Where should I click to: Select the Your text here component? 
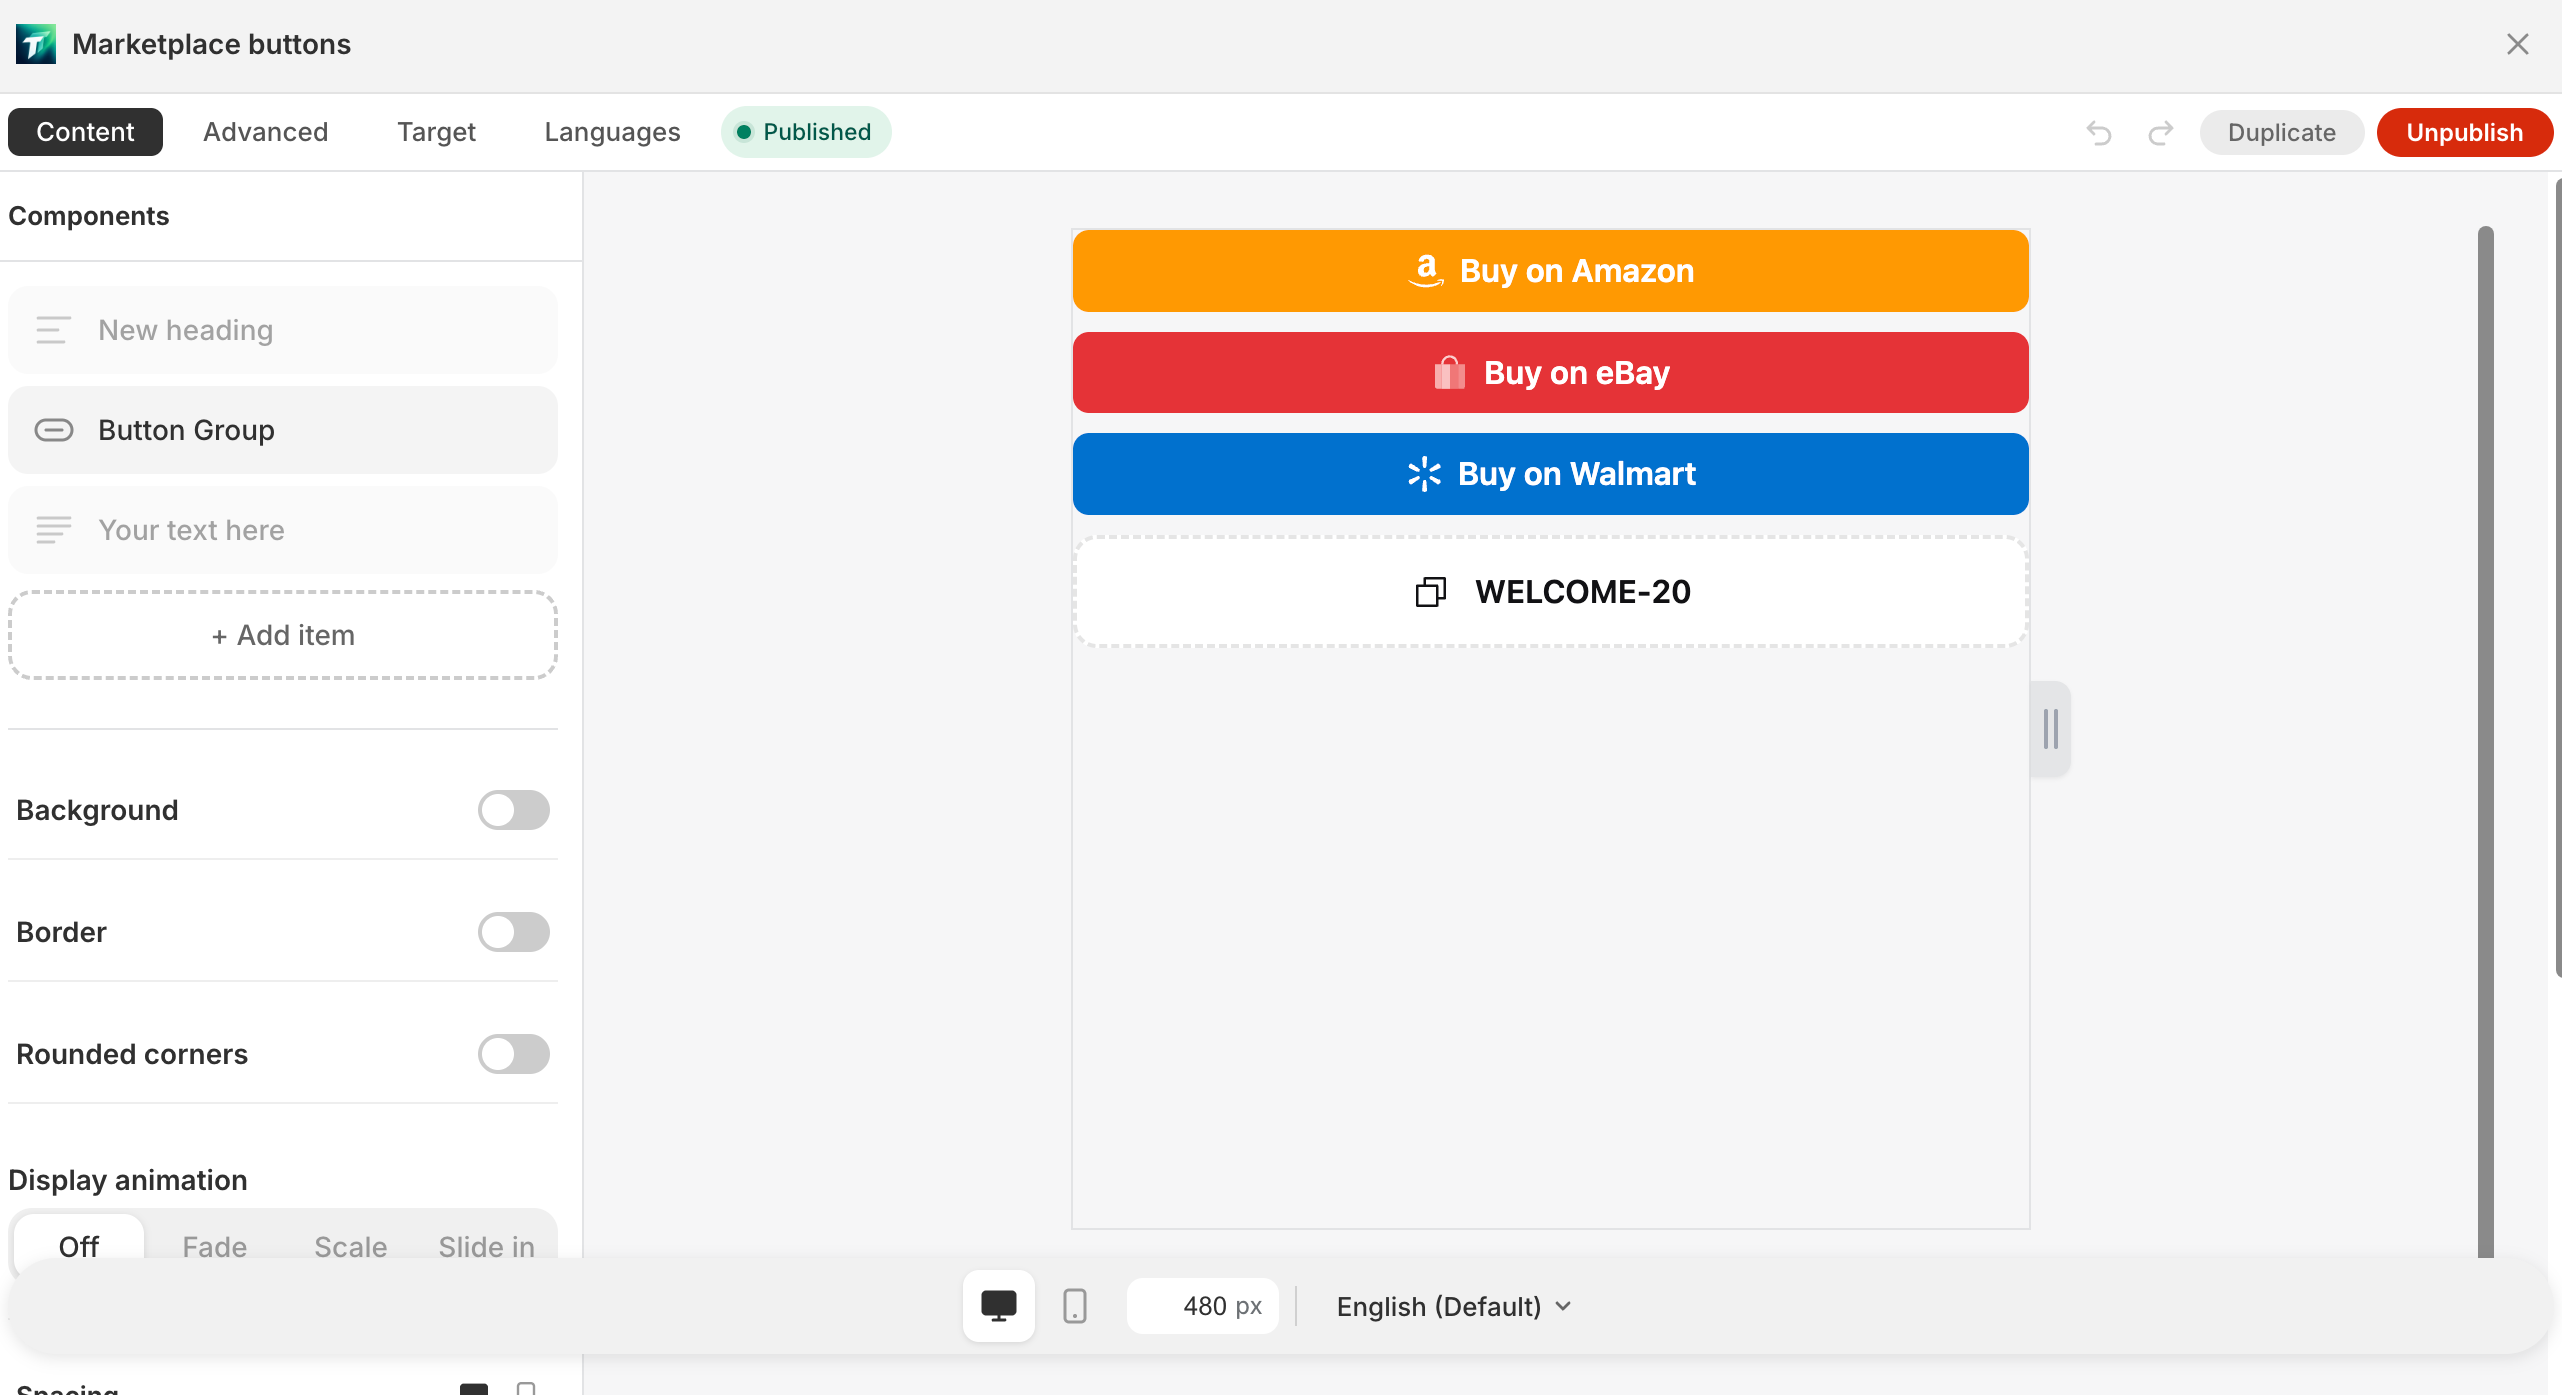pos(283,530)
